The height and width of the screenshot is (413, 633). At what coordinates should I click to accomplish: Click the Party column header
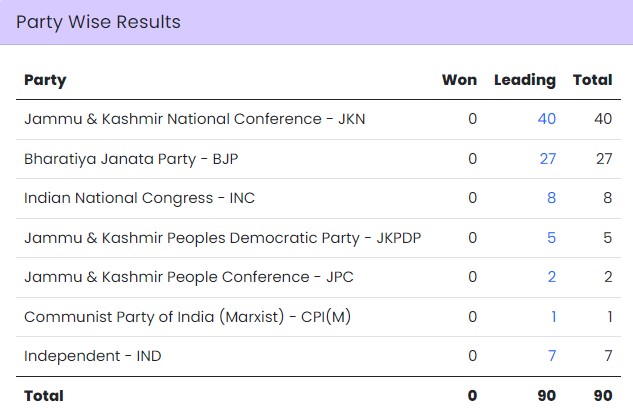pos(45,80)
